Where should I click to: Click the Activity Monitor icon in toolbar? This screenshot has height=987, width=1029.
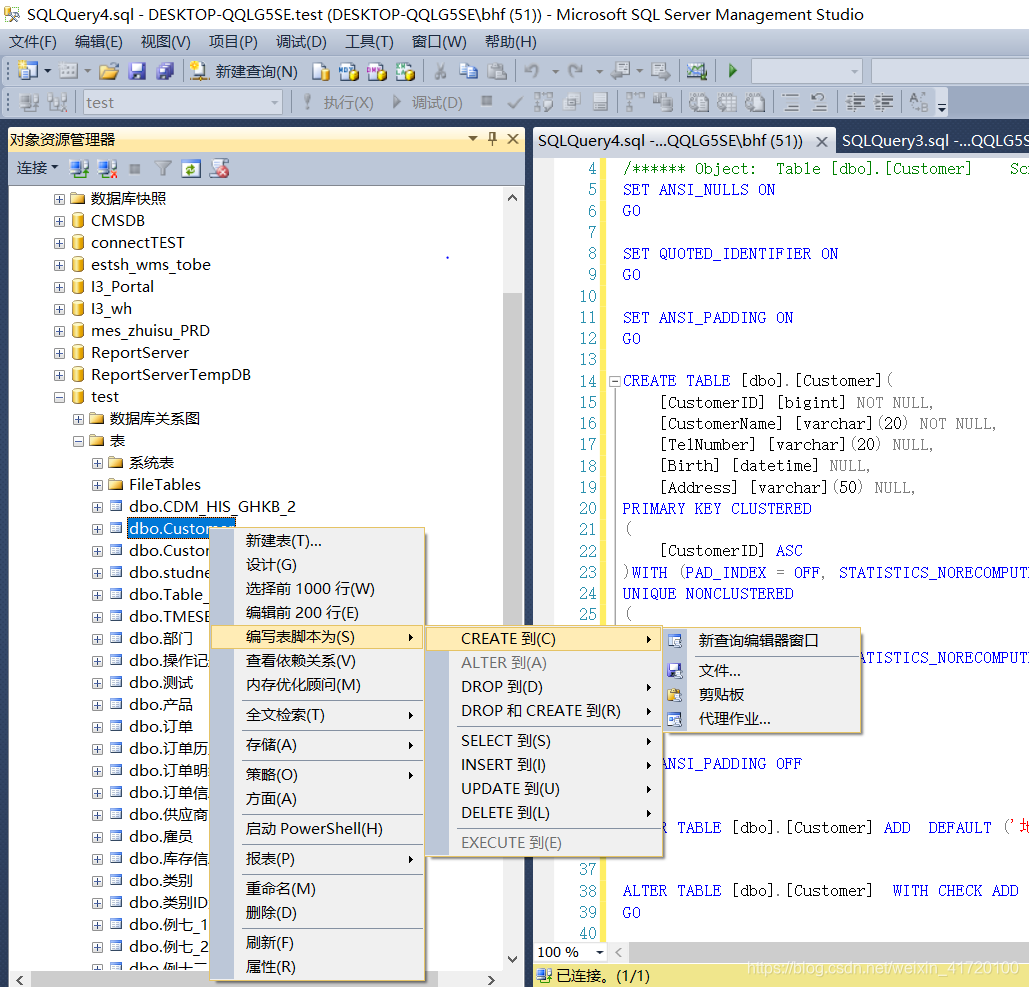(696, 71)
